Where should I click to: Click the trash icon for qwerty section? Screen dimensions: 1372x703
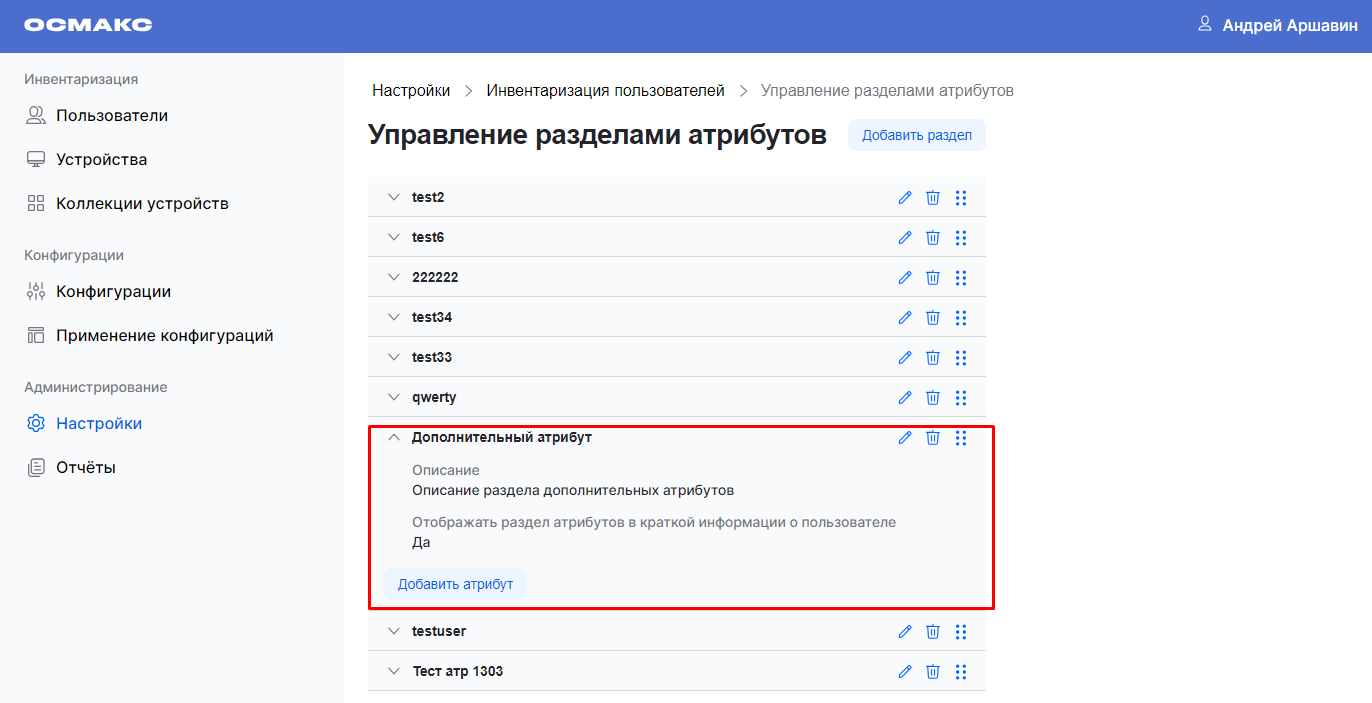point(933,398)
